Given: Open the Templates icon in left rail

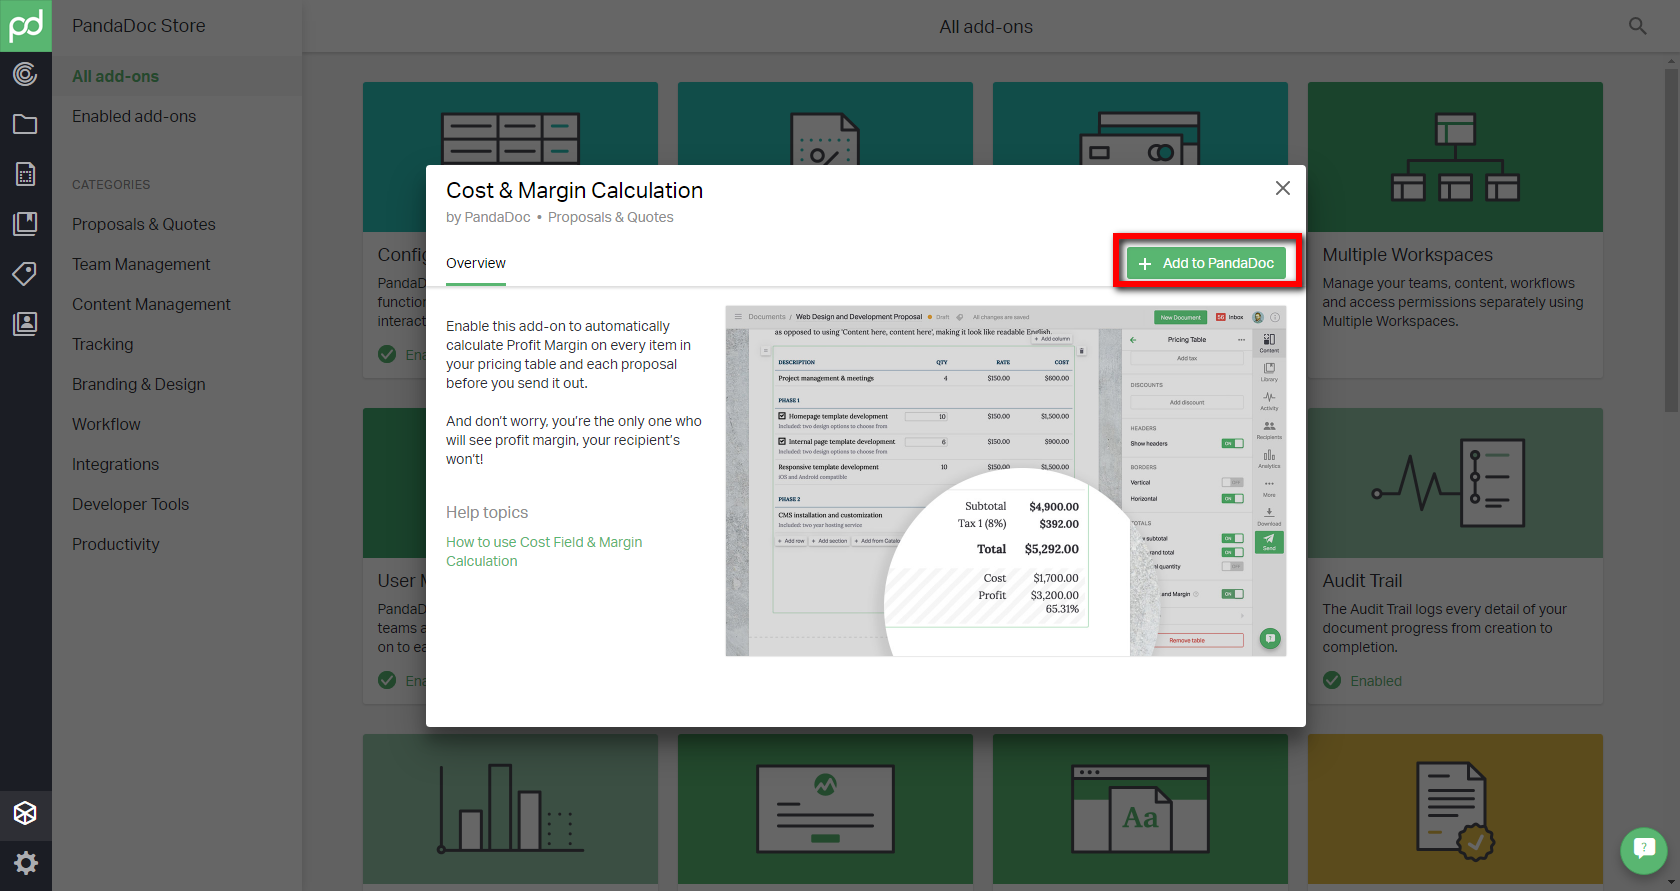Looking at the screenshot, I should click(25, 174).
